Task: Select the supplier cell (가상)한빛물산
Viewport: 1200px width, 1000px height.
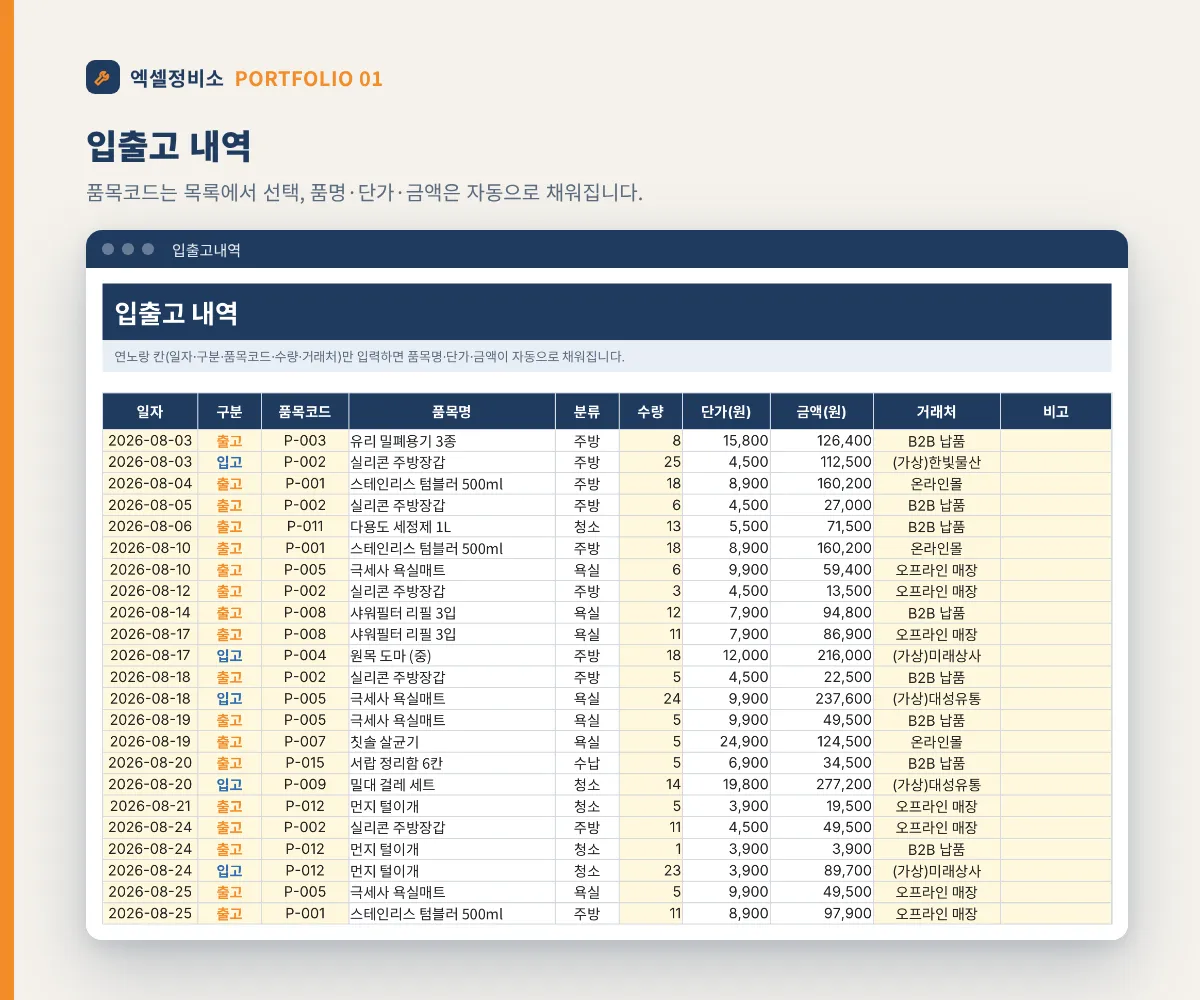Action: [x=937, y=462]
